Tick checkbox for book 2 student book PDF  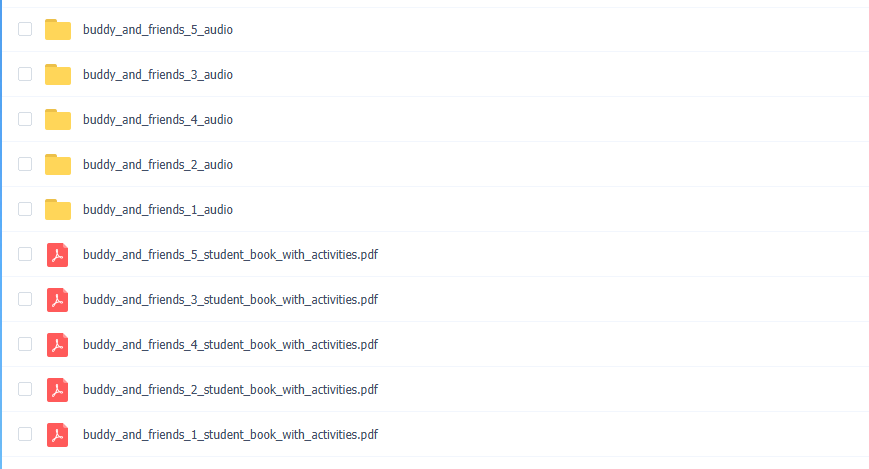point(25,389)
